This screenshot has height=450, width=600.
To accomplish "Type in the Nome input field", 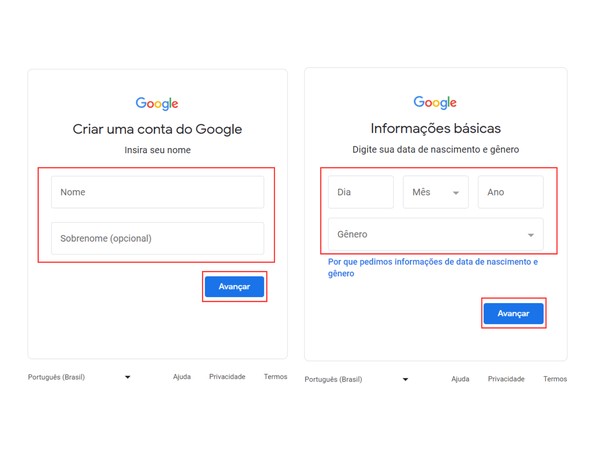I will pos(157,192).
